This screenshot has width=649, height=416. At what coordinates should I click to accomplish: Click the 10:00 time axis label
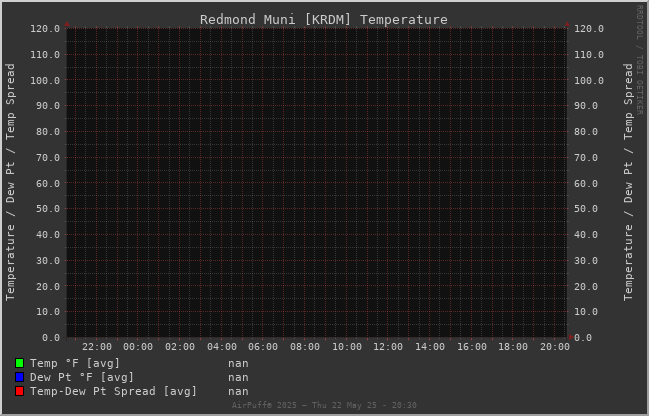347,347
